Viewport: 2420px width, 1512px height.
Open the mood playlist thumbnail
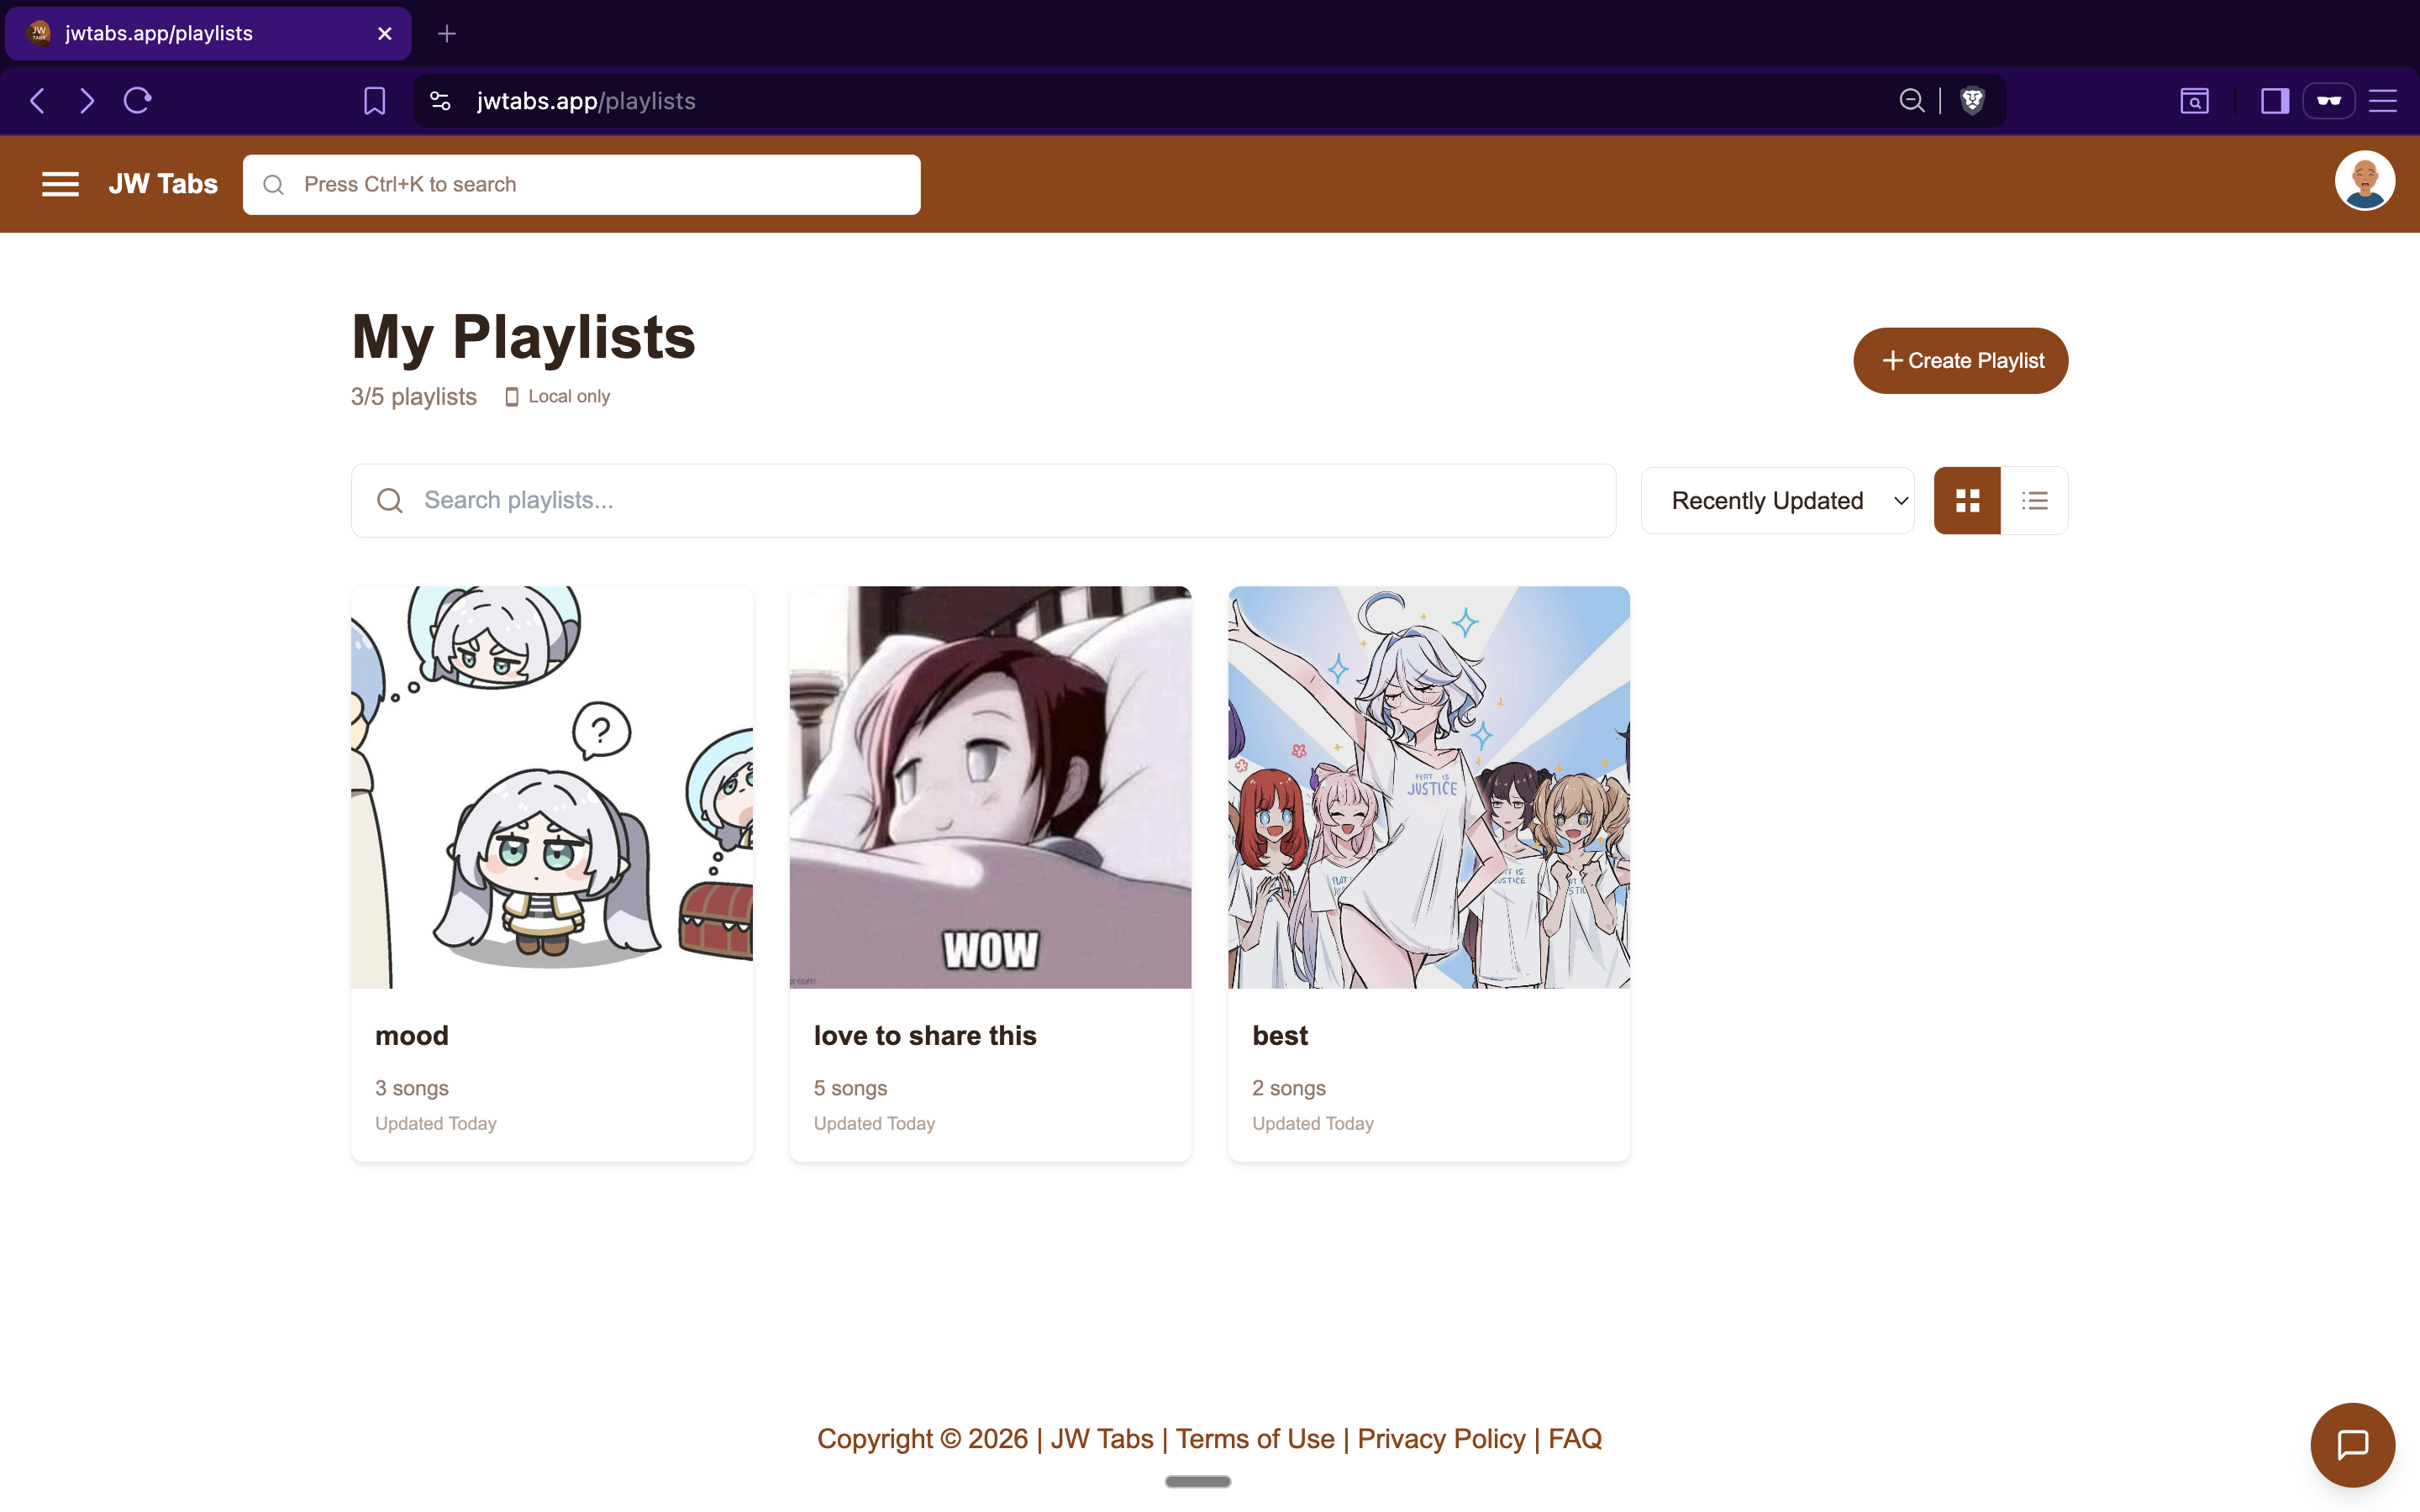551,786
